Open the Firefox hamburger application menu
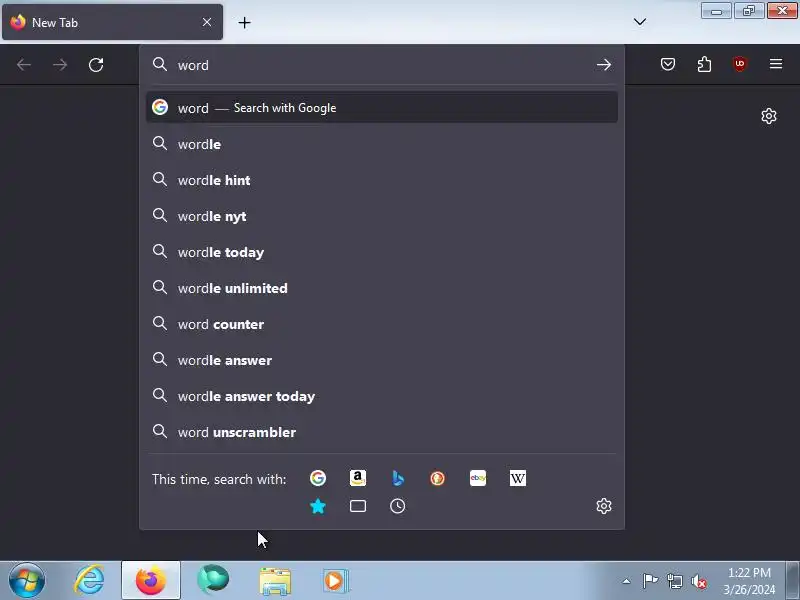 [x=776, y=64]
